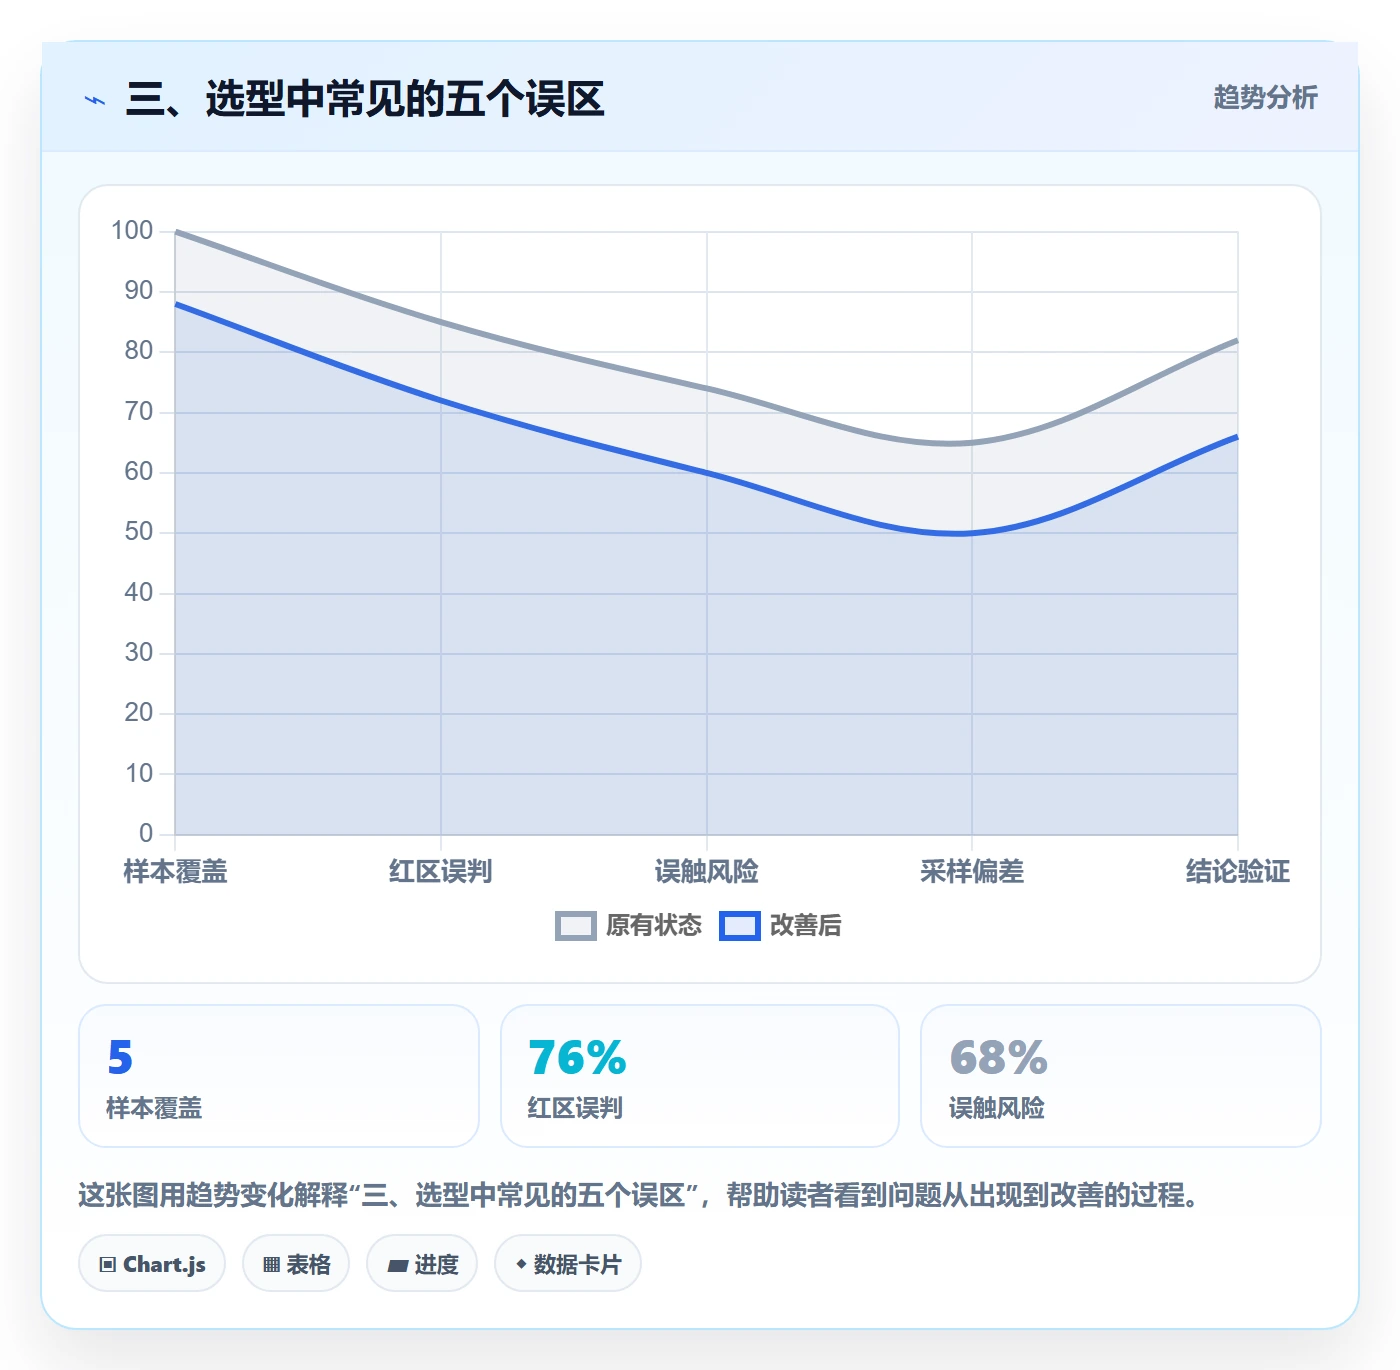Click the gray 原有状态 line at 样本覆盖 point
1400x1370 pixels.
click(x=176, y=232)
